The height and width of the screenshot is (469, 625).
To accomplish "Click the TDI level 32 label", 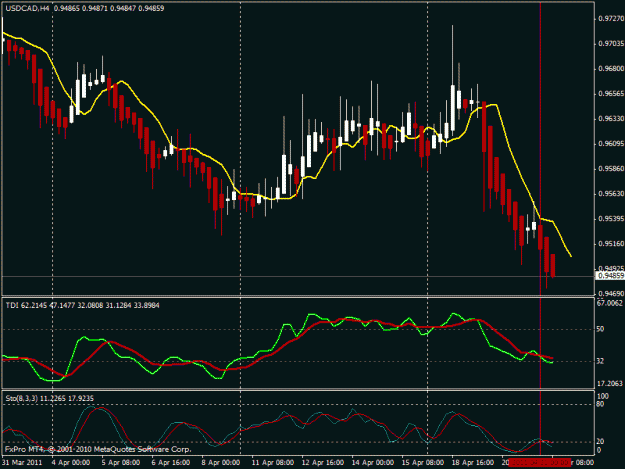I will coord(600,361).
